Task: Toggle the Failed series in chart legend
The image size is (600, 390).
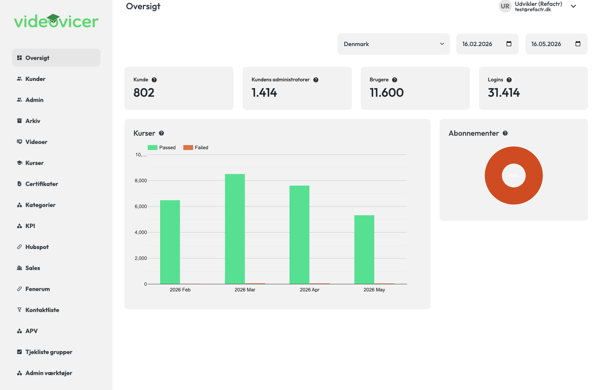Action: tap(196, 148)
